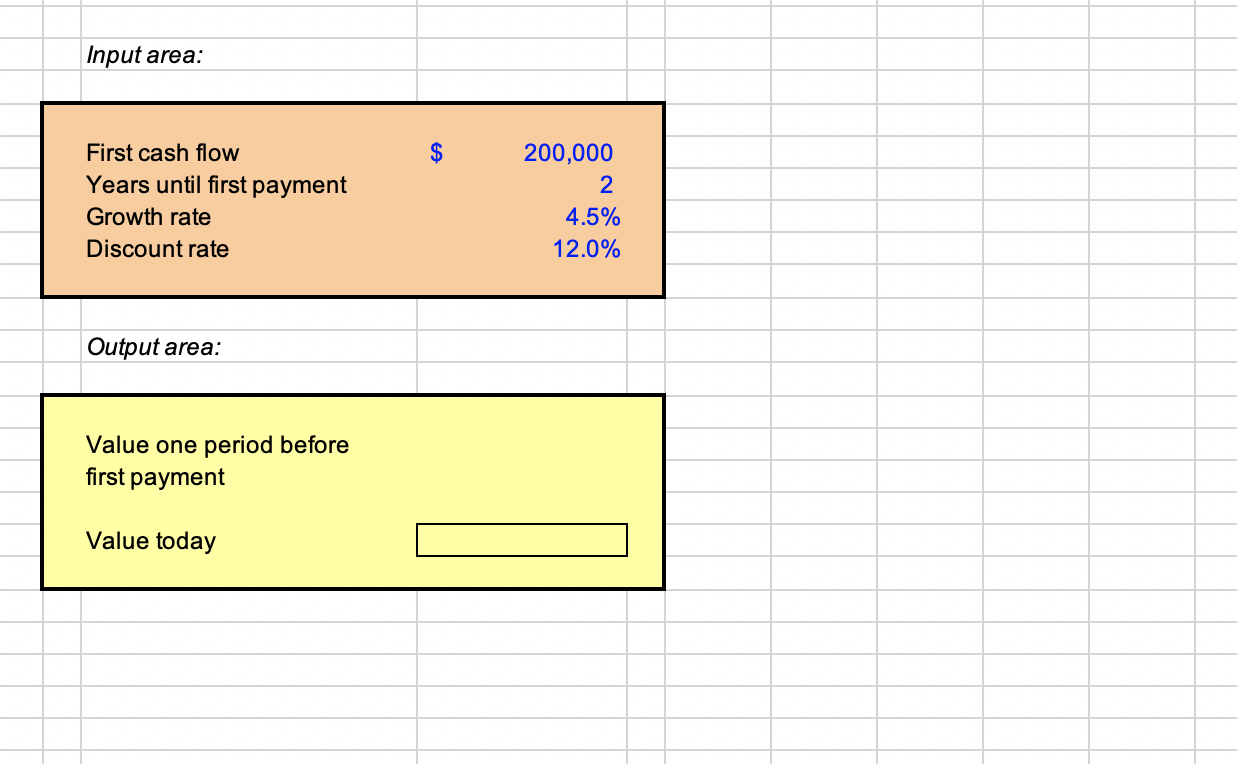This screenshot has width=1237, height=764.
Task: Select the 'Input area:' heading cell
Action: tap(144, 55)
